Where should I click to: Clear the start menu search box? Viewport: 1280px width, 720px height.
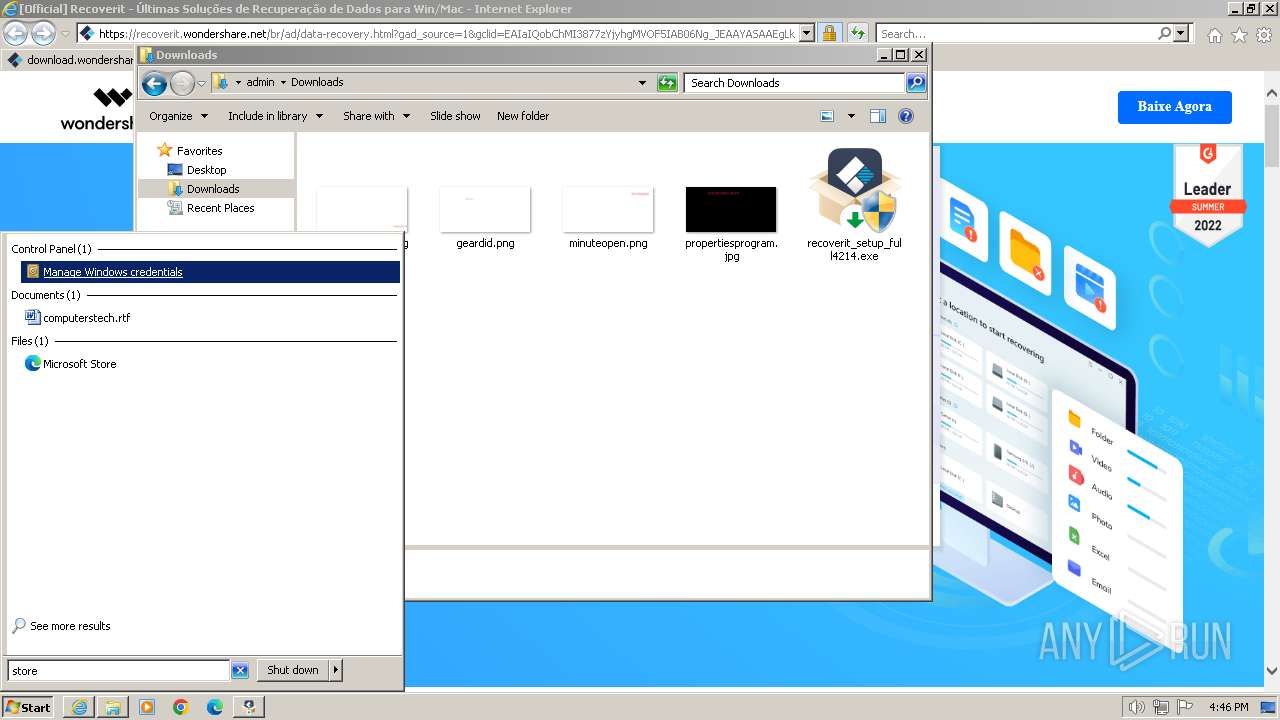pos(240,671)
